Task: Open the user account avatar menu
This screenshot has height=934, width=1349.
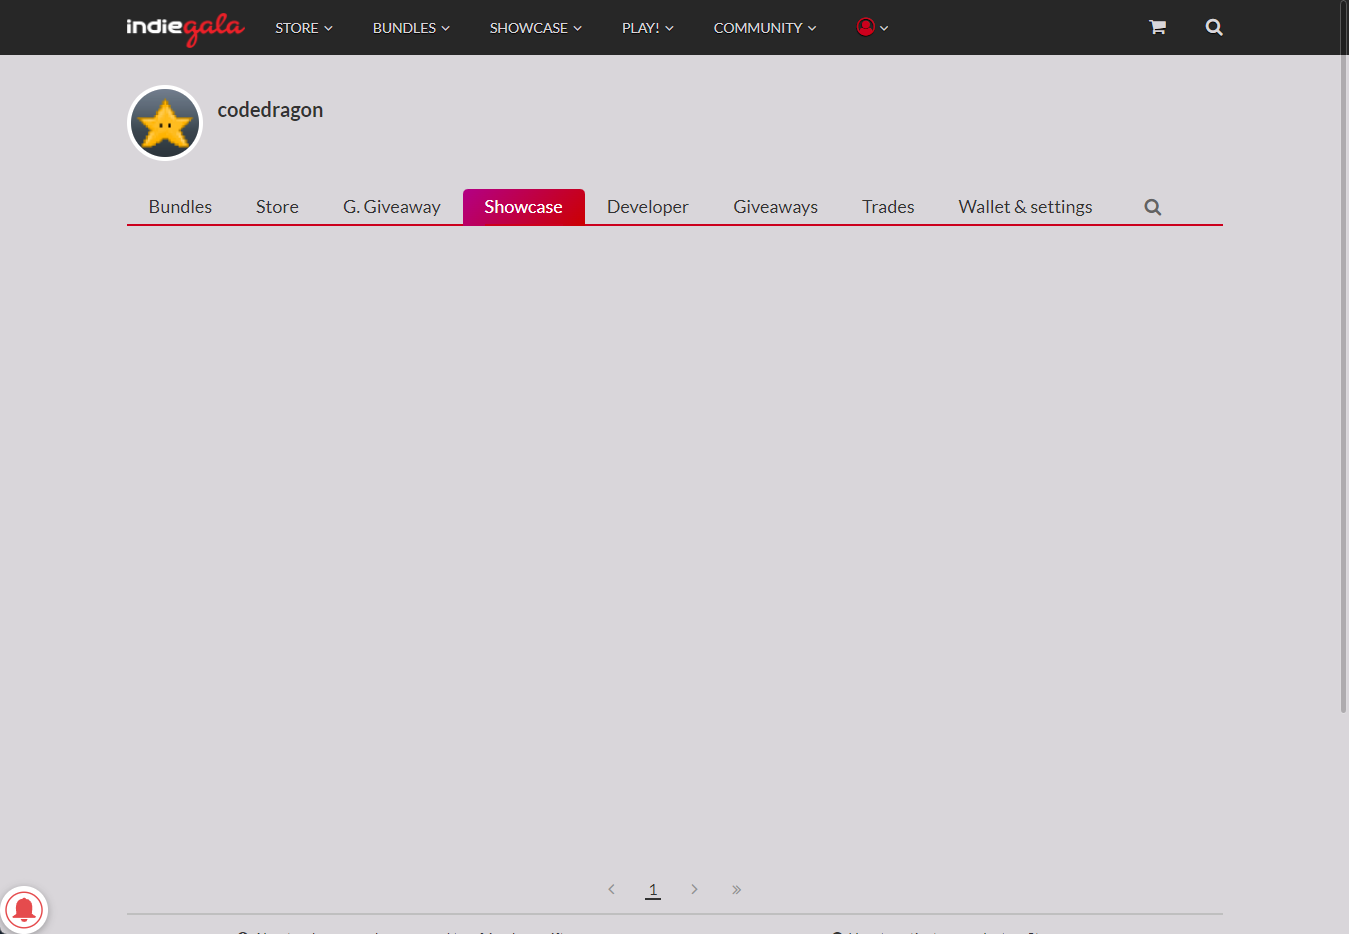Action: (x=872, y=27)
